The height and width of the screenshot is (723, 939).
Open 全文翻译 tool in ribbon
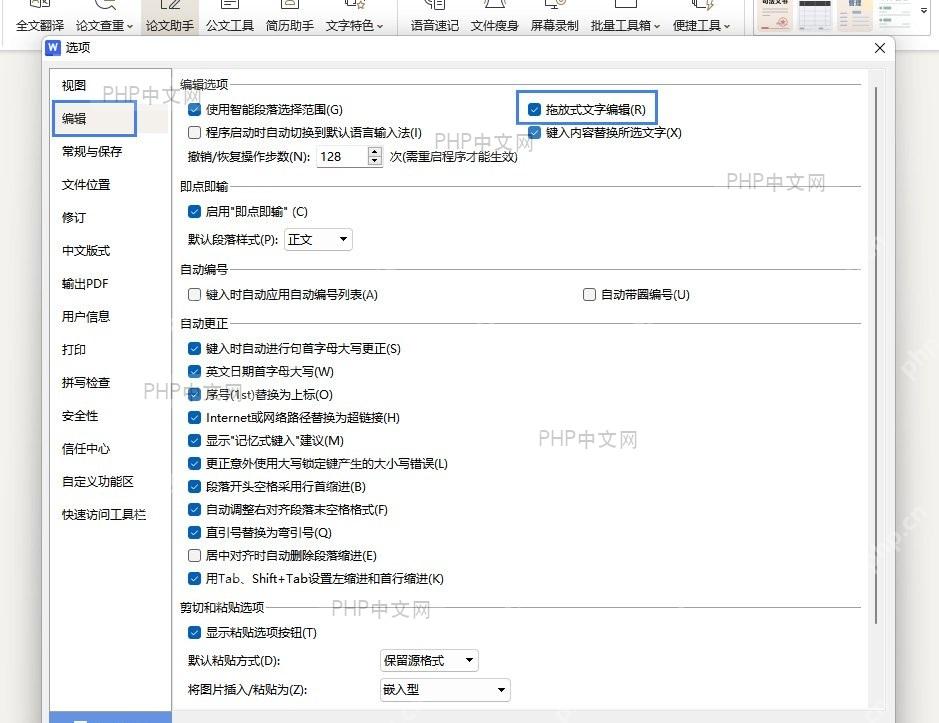[x=40, y=17]
